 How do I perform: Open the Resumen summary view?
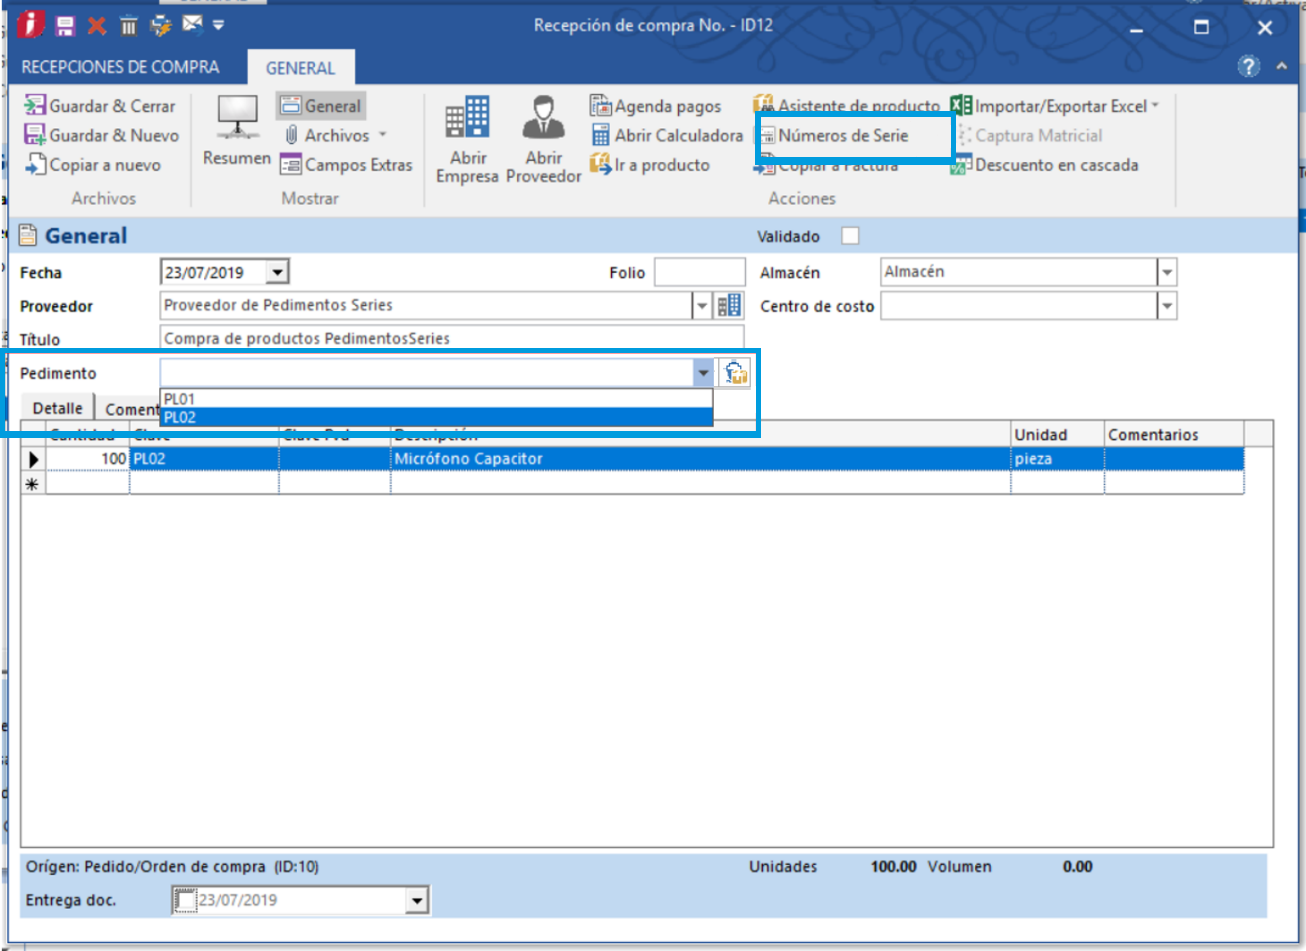coord(237,132)
